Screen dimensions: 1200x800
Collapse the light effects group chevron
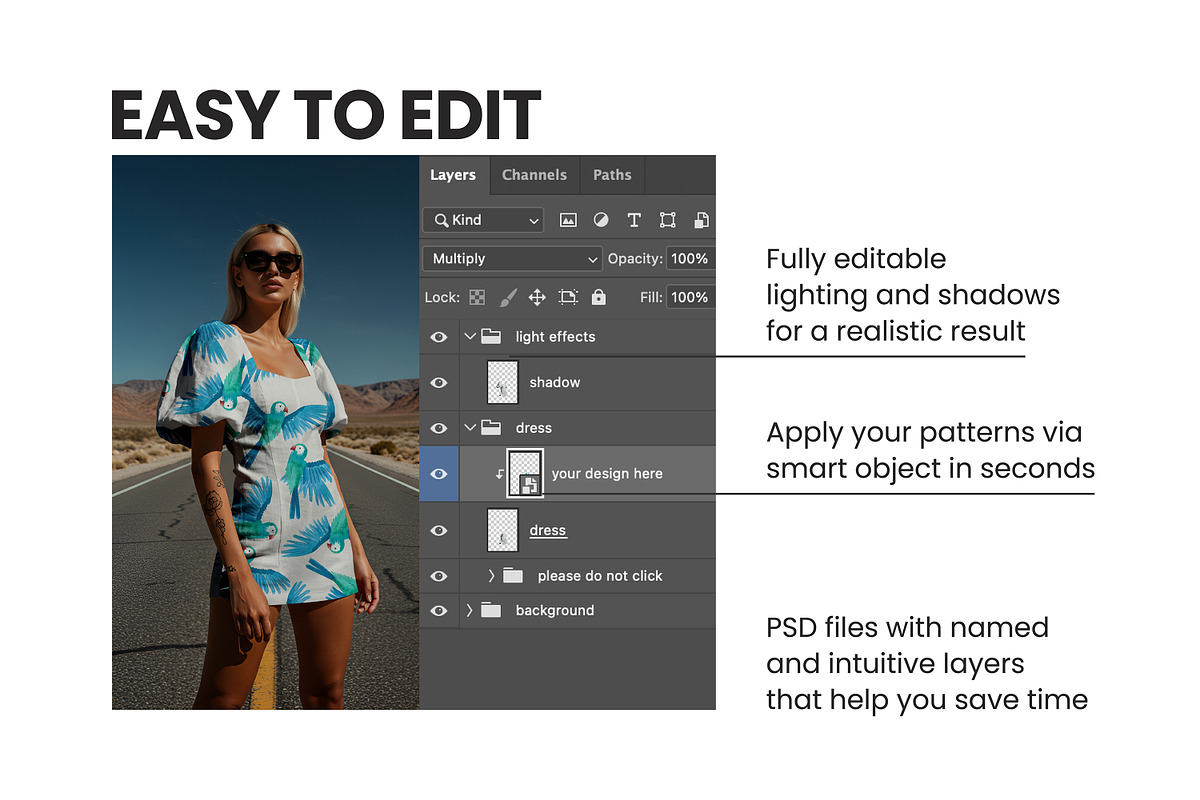[x=470, y=336]
